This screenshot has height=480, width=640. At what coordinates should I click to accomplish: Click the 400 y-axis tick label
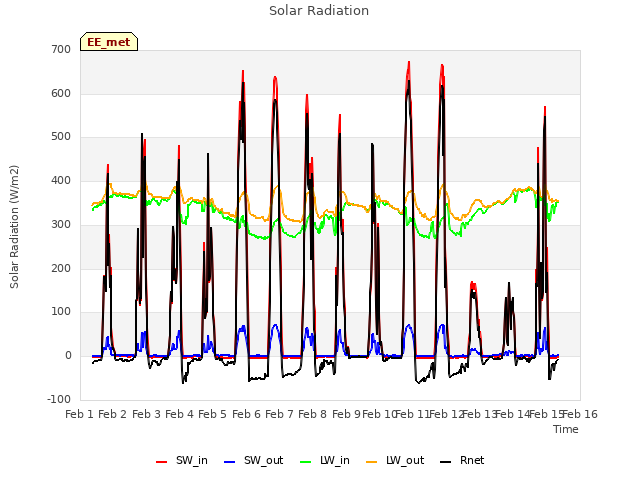(61, 180)
